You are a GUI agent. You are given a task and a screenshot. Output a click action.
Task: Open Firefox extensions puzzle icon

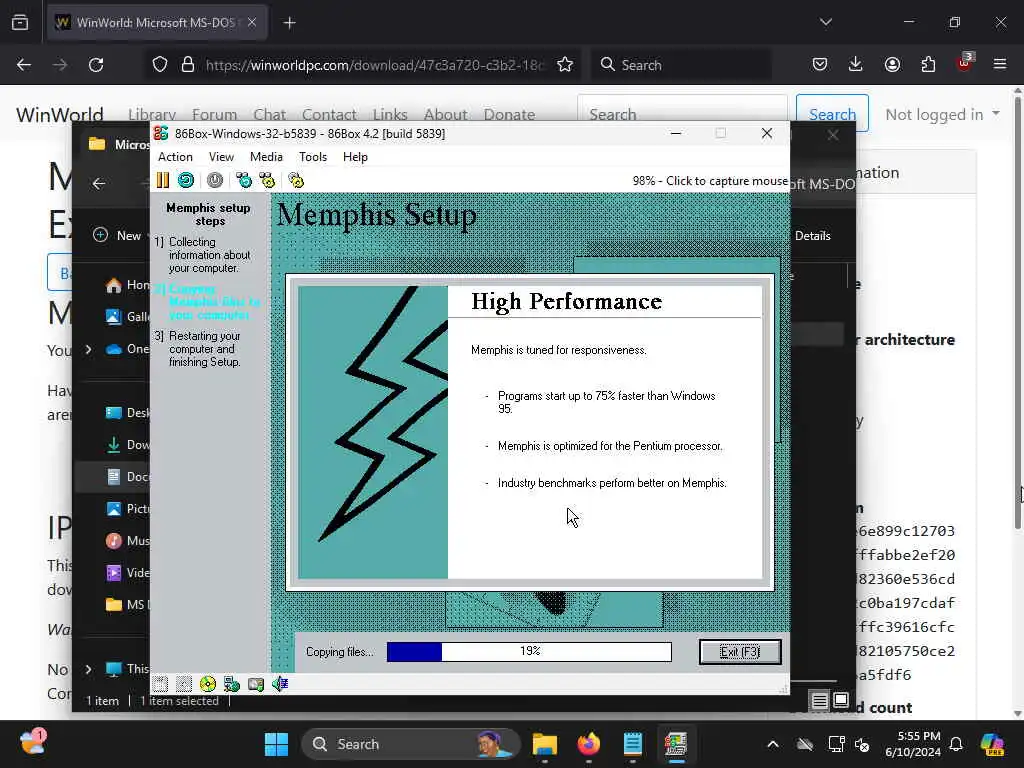tap(928, 65)
